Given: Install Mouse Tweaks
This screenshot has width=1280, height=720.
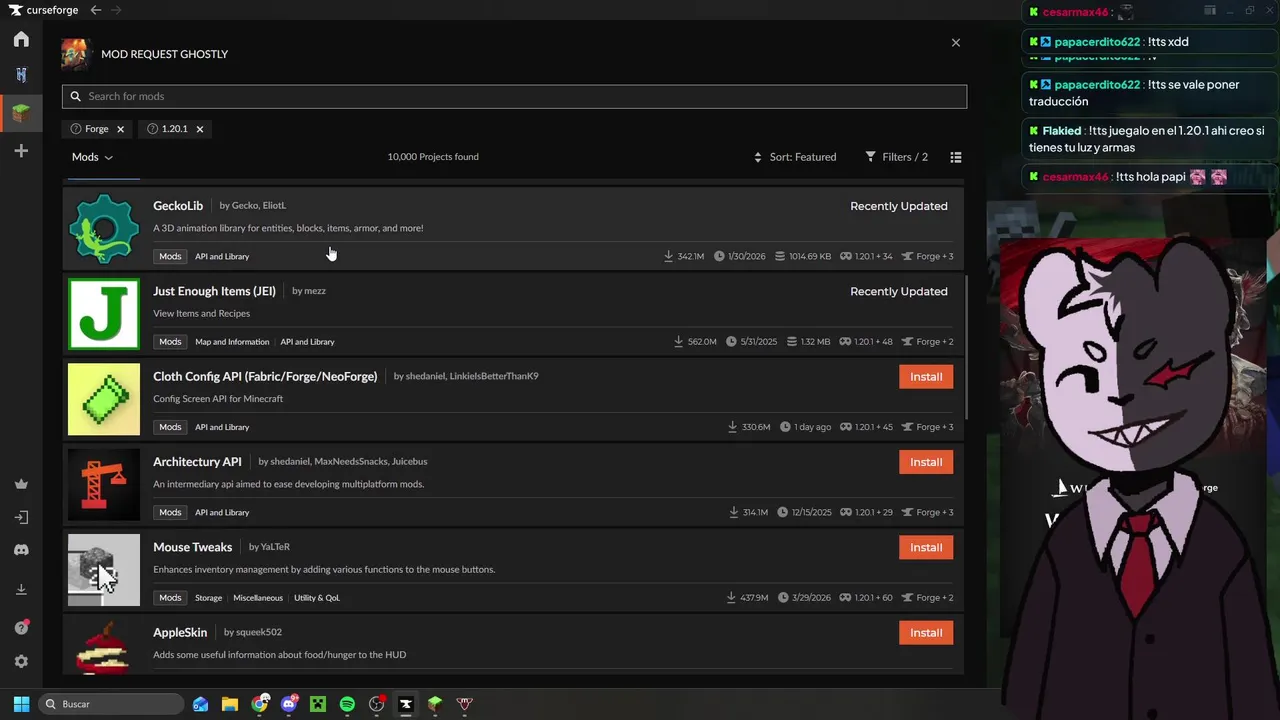Looking at the screenshot, I should click(x=926, y=547).
